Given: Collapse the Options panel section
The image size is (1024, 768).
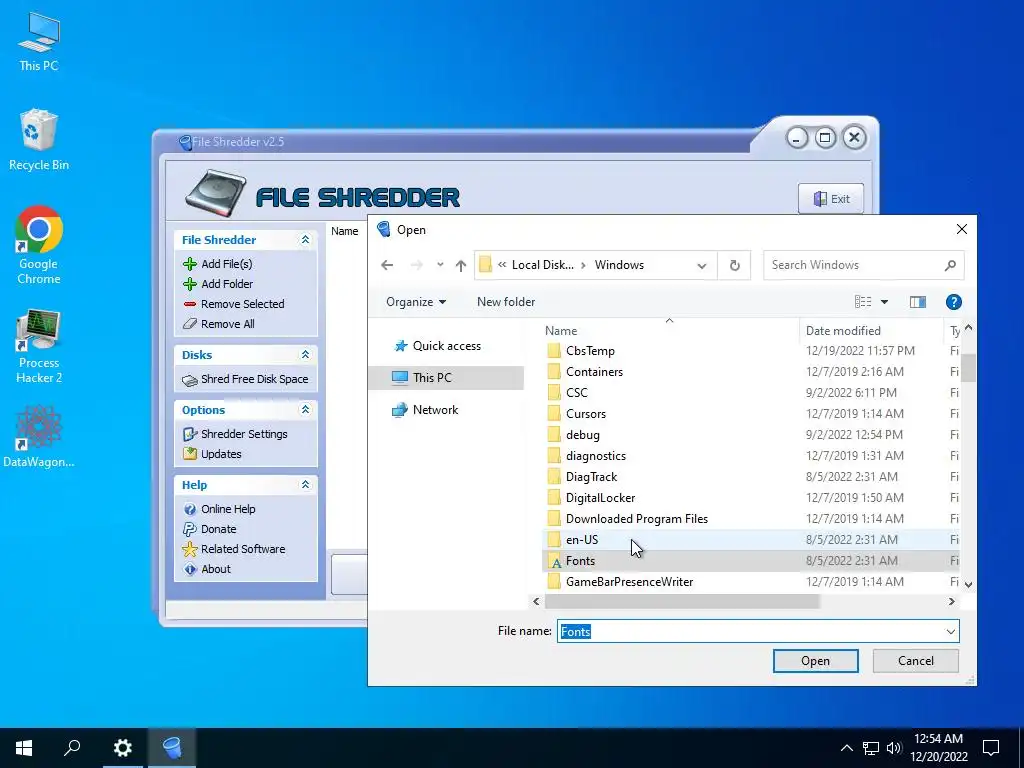Looking at the screenshot, I should pyautogui.click(x=305, y=409).
